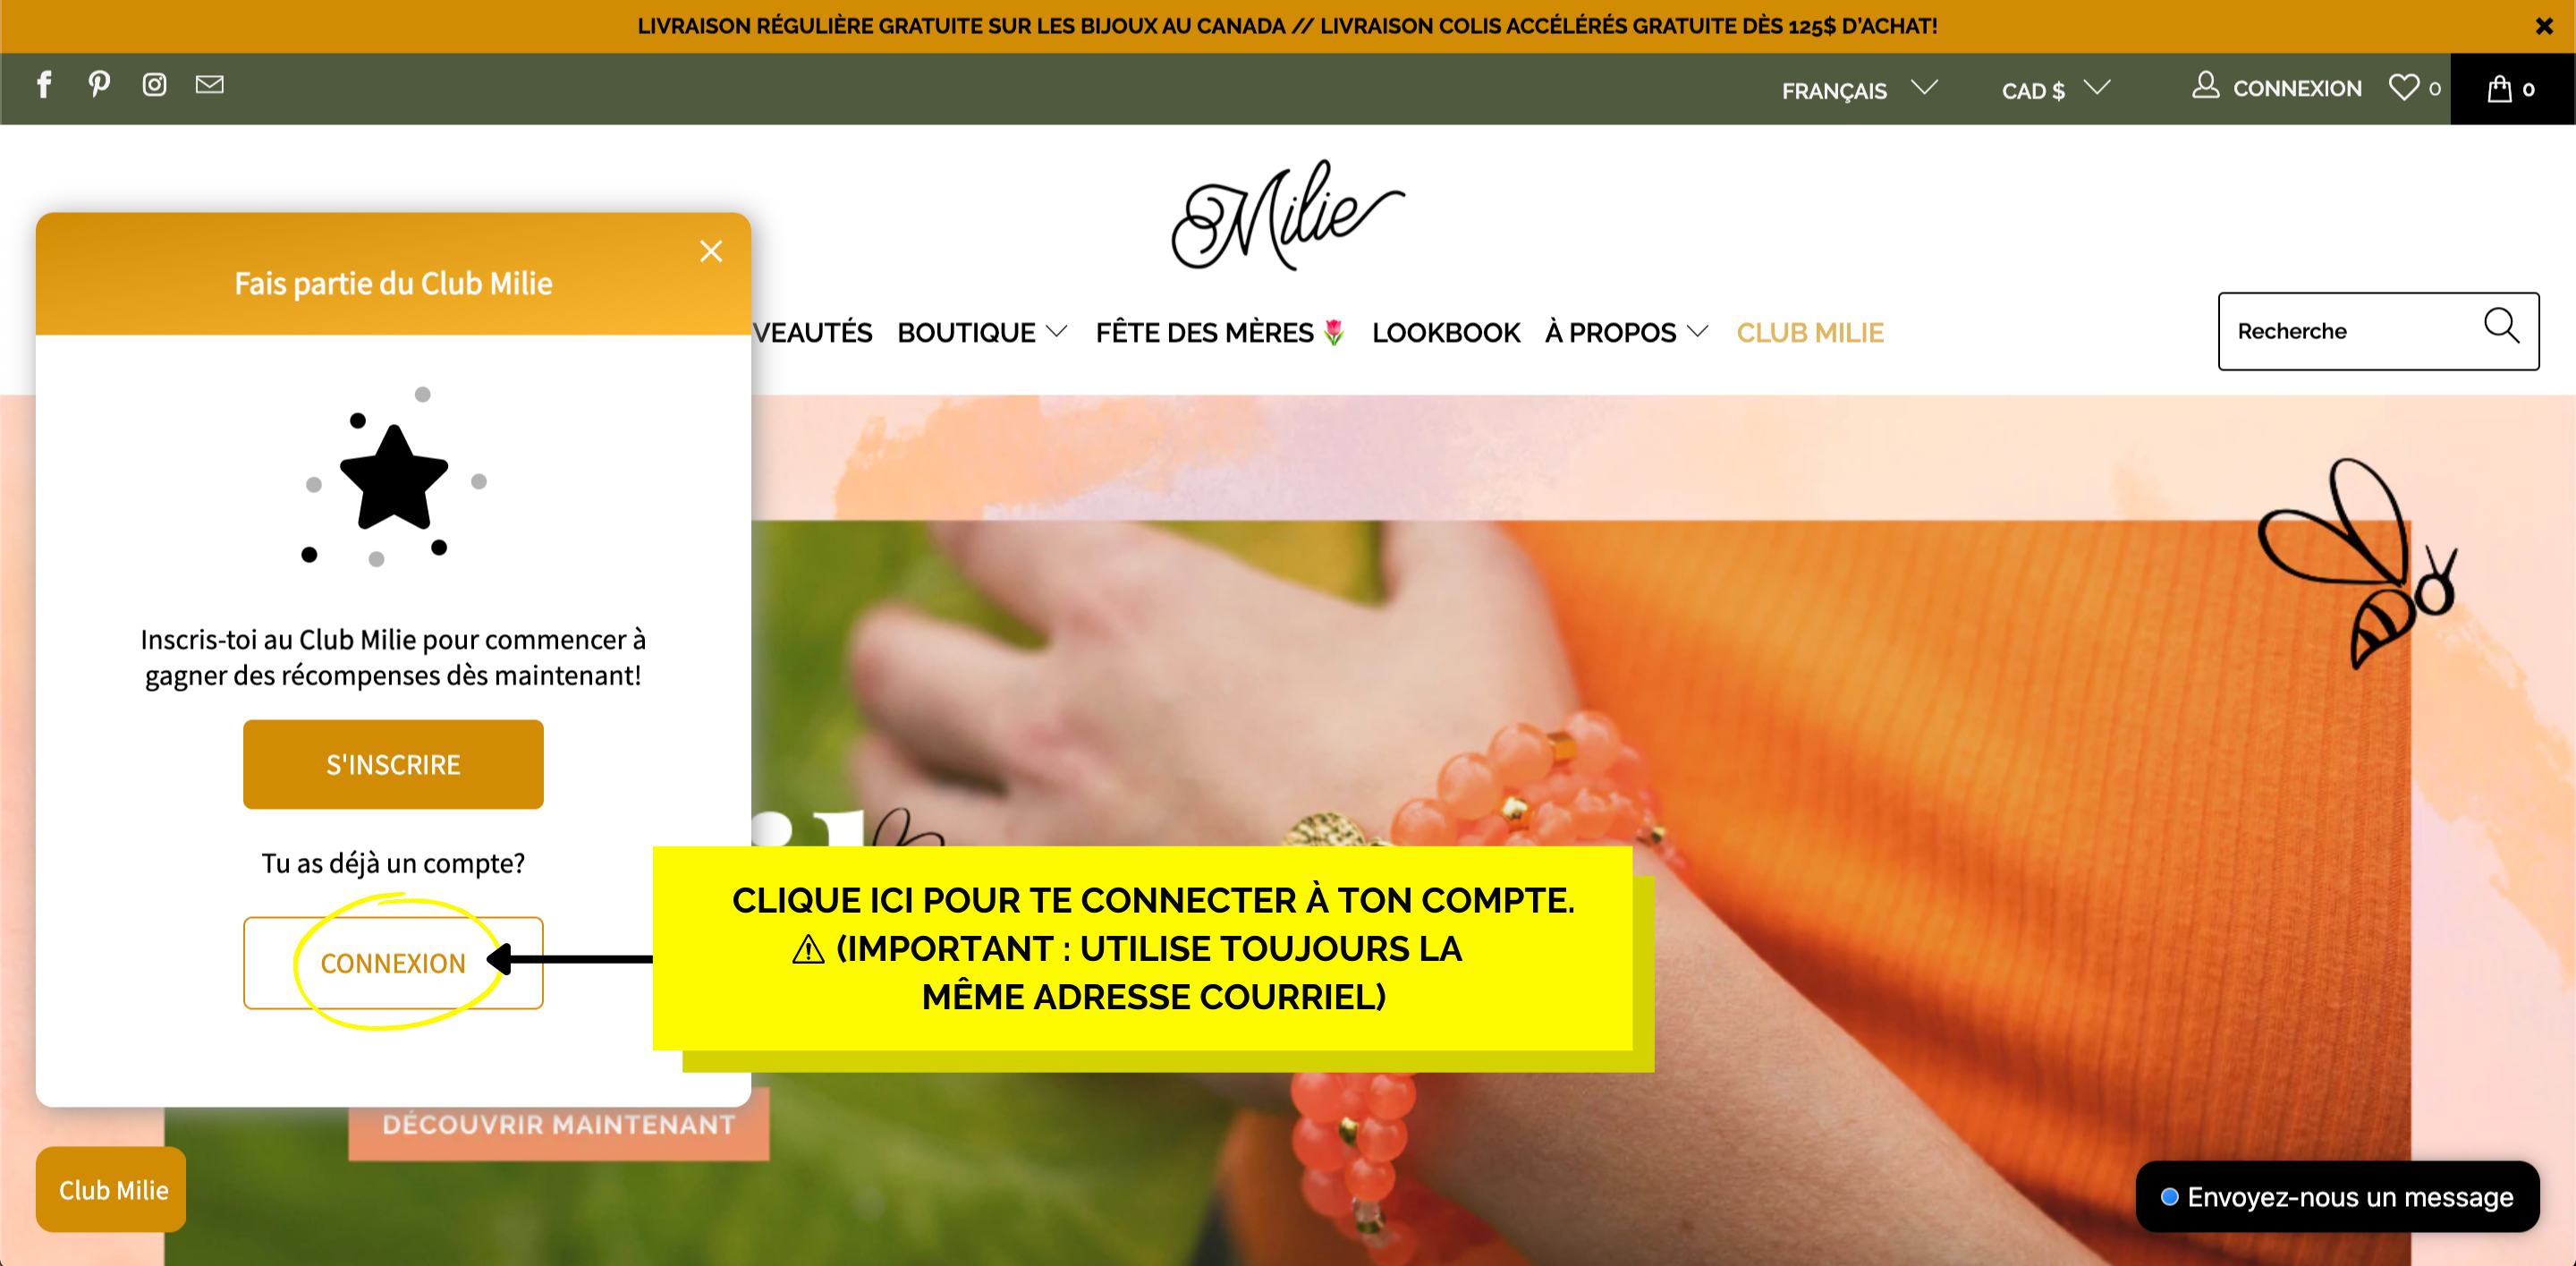Expand the BOUTIQUE menu dropdown
Viewport: 2576px width, 1266px height.
pyautogui.click(x=982, y=332)
